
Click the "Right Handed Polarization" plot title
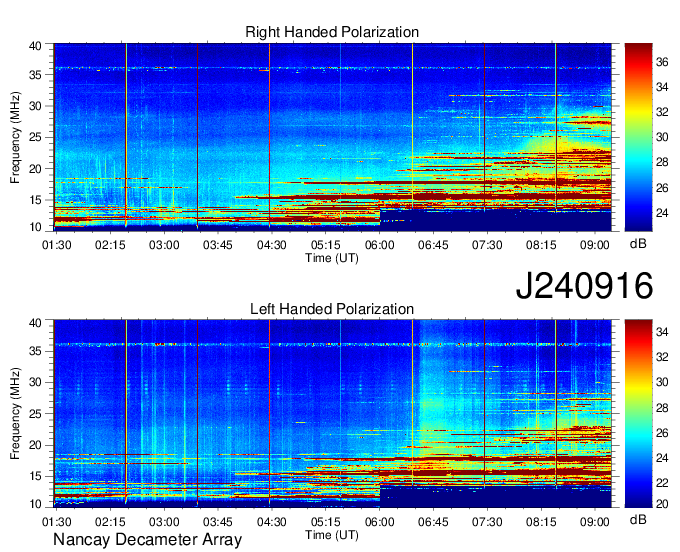tap(332, 32)
